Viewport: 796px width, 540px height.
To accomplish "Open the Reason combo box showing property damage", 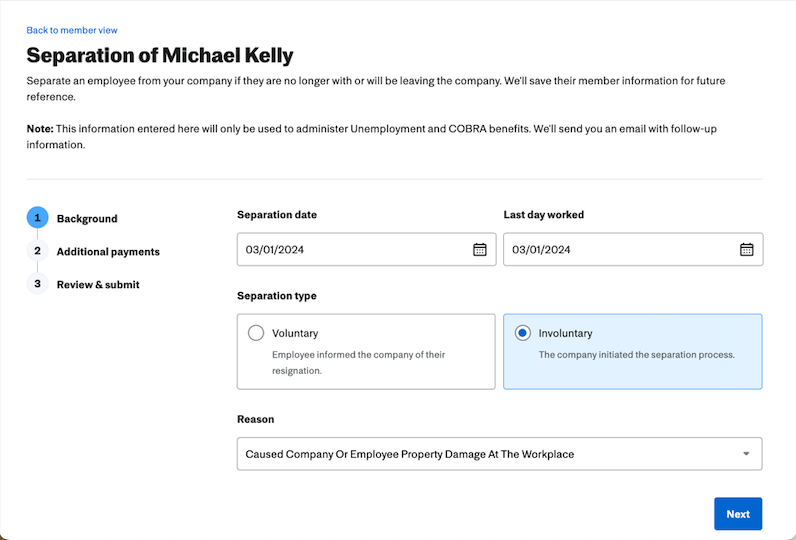I will [x=500, y=454].
